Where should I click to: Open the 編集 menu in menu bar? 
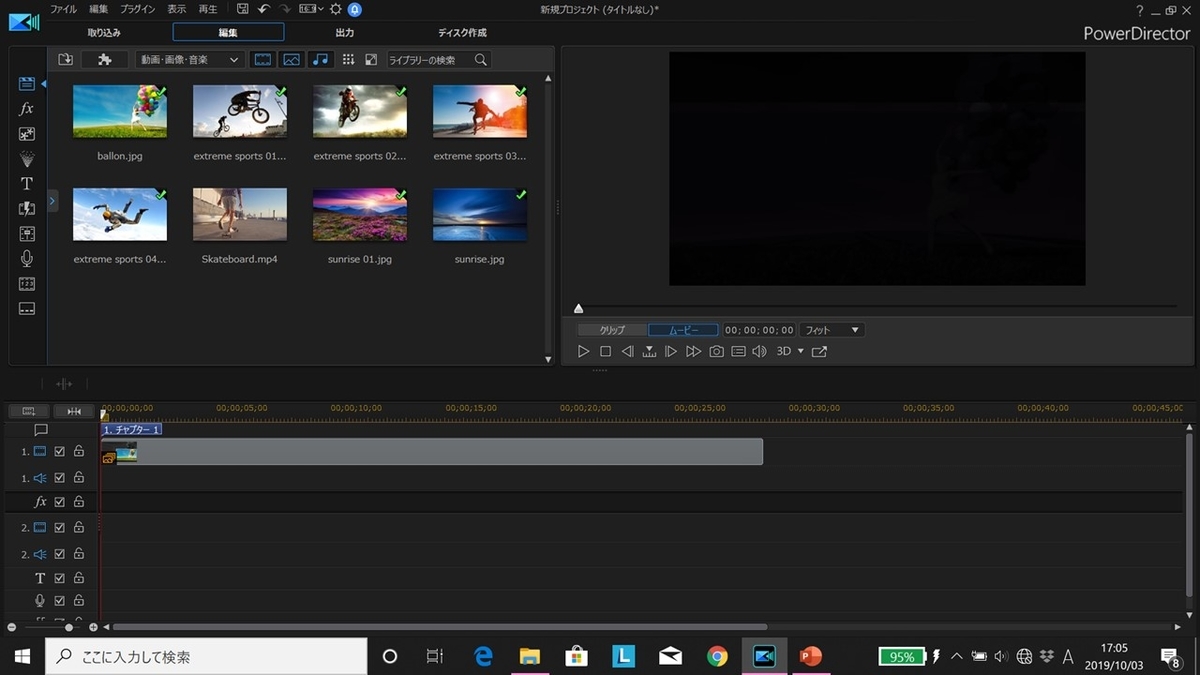pos(98,9)
